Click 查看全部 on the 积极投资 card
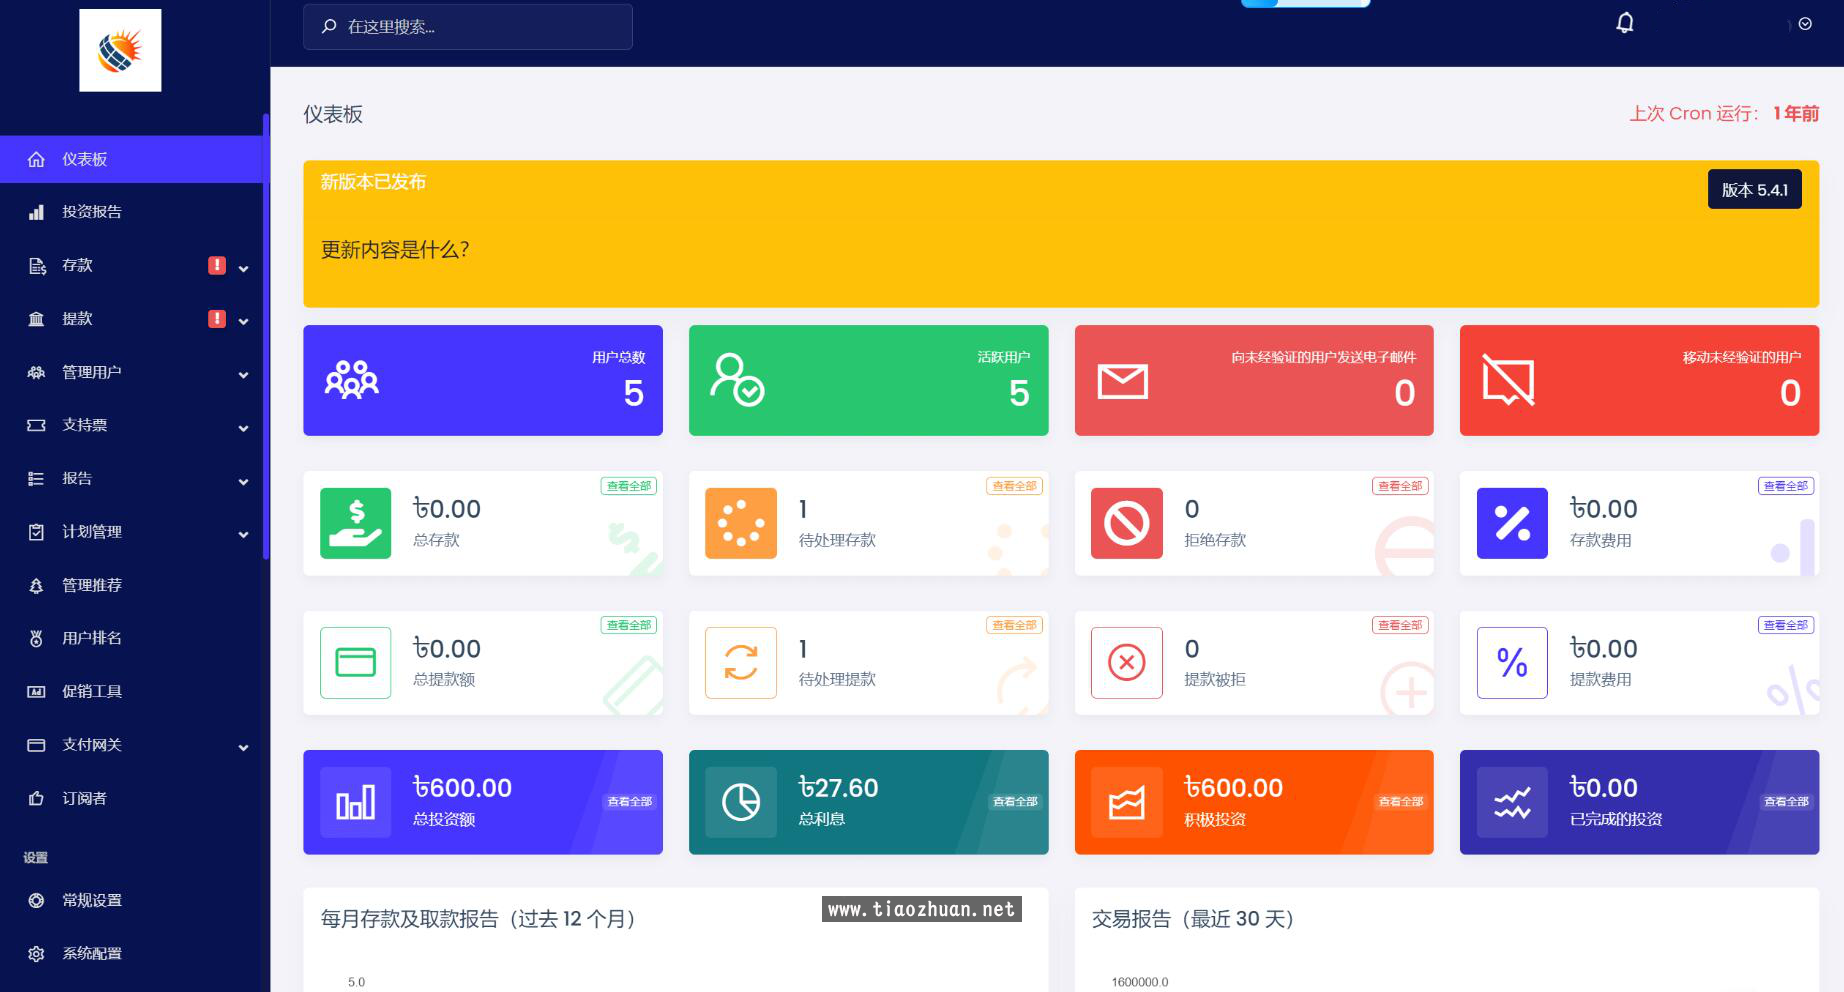The height and width of the screenshot is (992, 1844). (1400, 802)
